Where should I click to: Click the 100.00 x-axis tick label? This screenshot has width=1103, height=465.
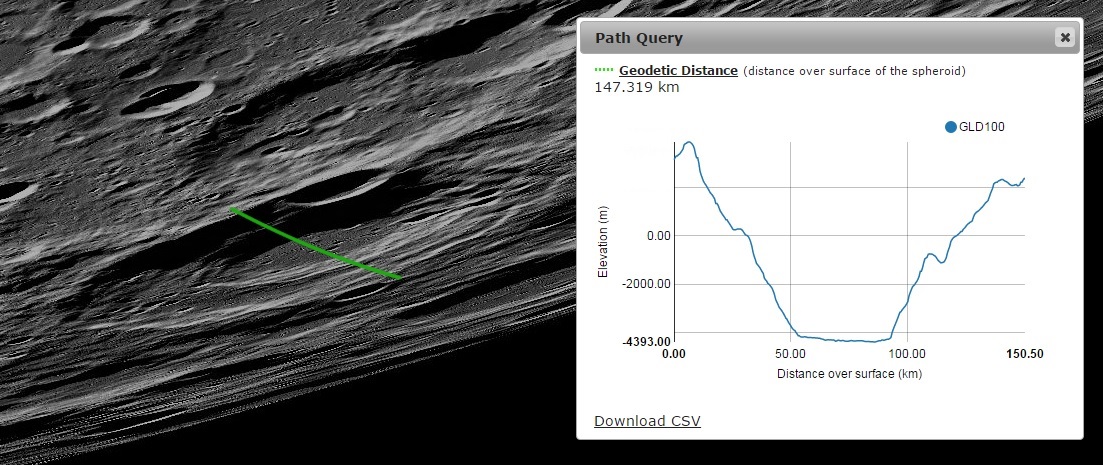click(907, 354)
